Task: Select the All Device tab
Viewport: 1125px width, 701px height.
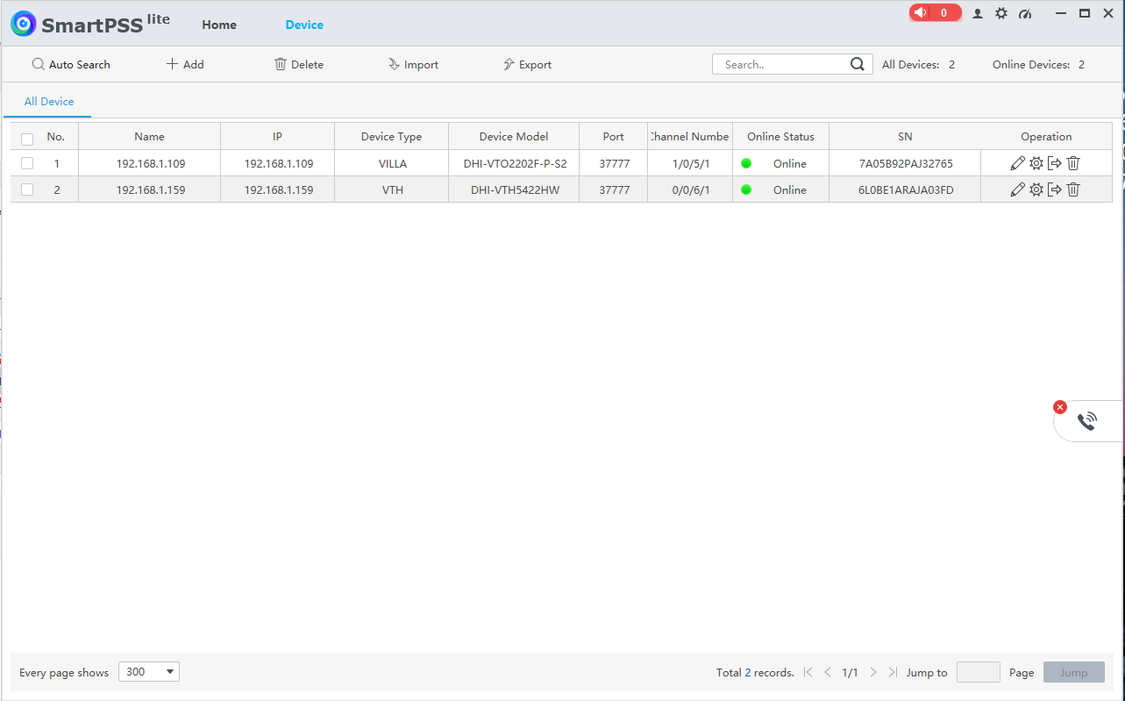Action: 49,102
